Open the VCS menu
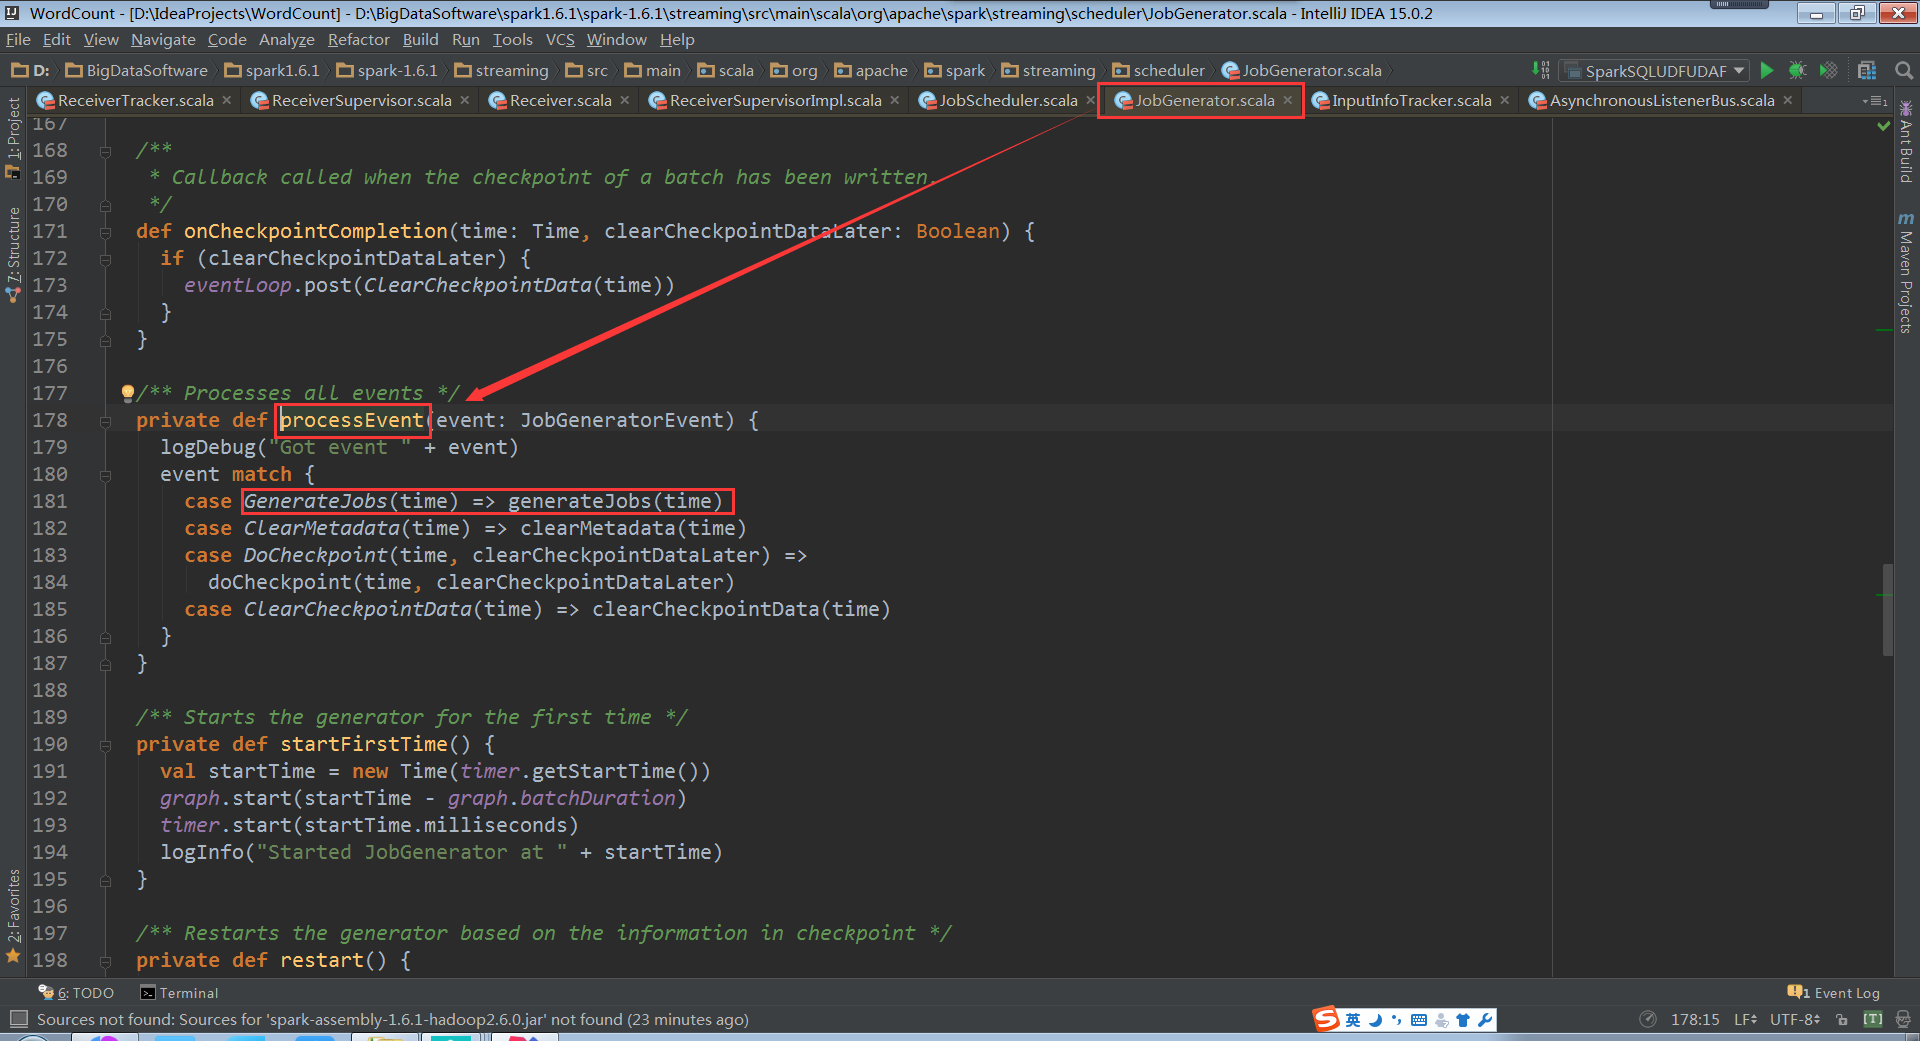Image resolution: width=1920 pixels, height=1041 pixels. point(560,40)
